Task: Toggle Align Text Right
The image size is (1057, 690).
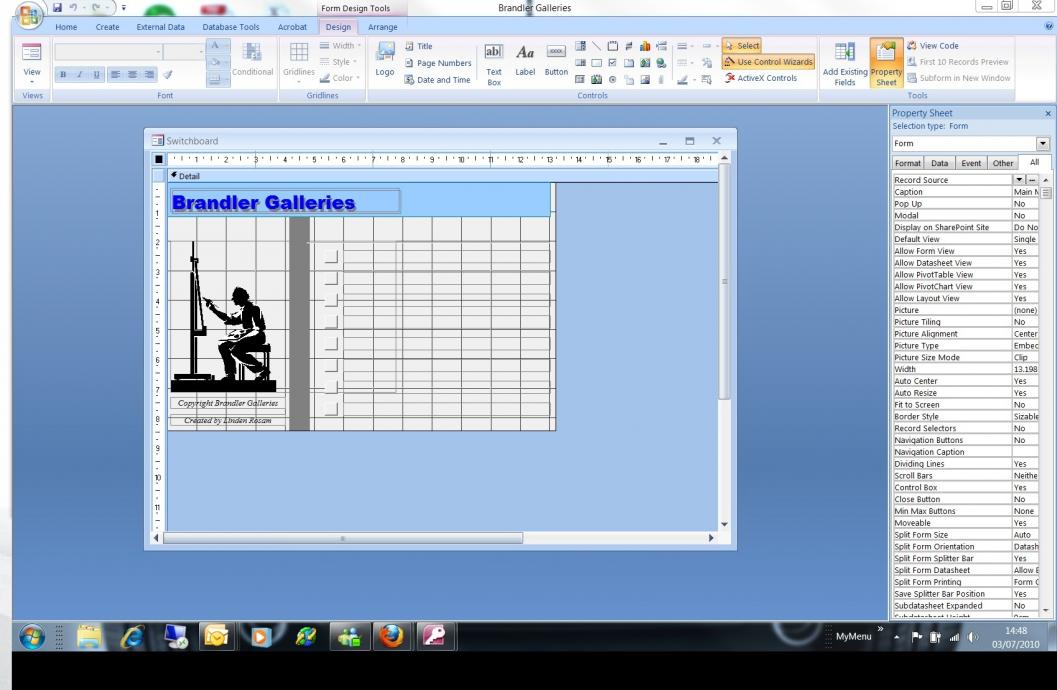Action: pos(149,75)
